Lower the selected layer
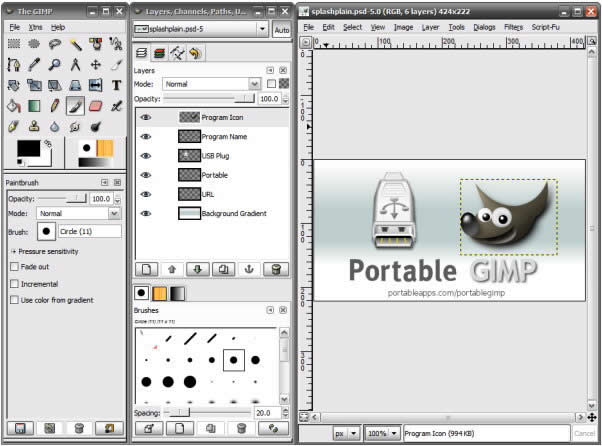The image size is (602, 446). (198, 269)
